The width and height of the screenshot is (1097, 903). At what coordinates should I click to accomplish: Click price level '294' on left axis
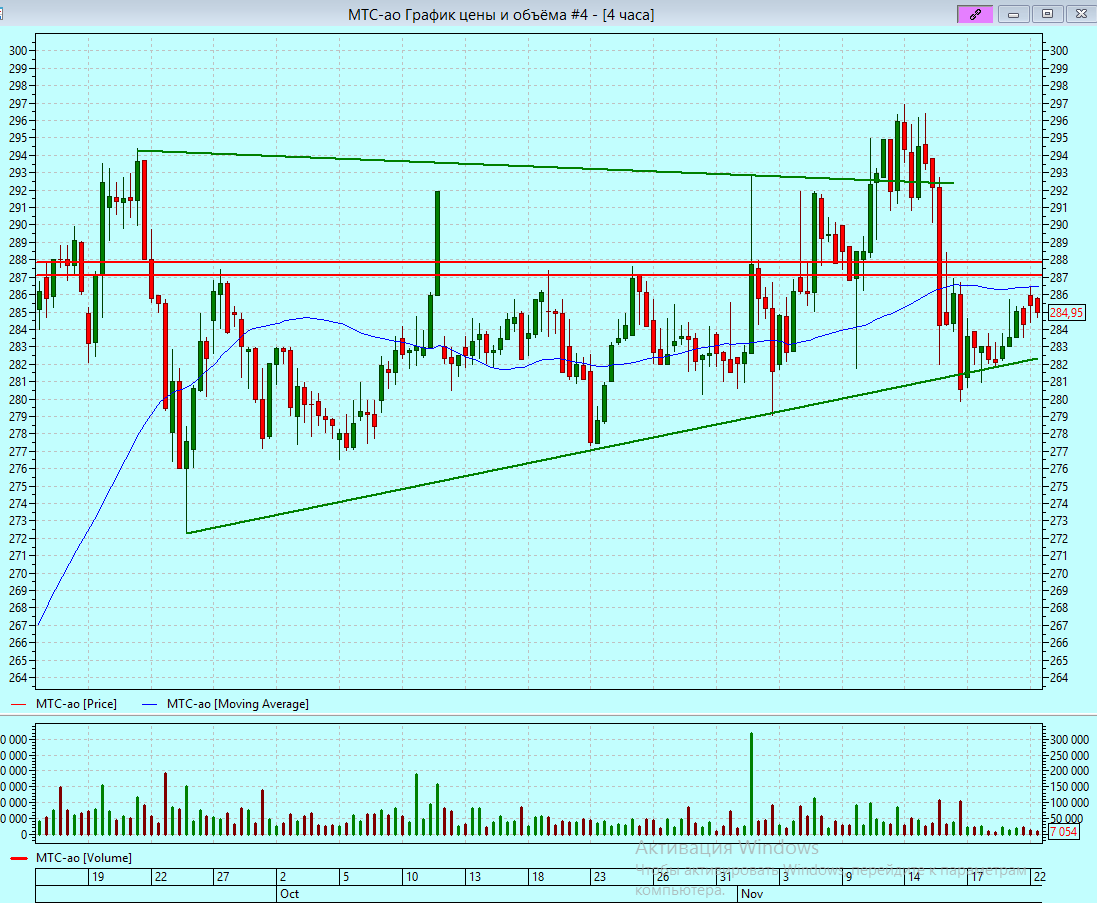pyautogui.click(x=18, y=155)
